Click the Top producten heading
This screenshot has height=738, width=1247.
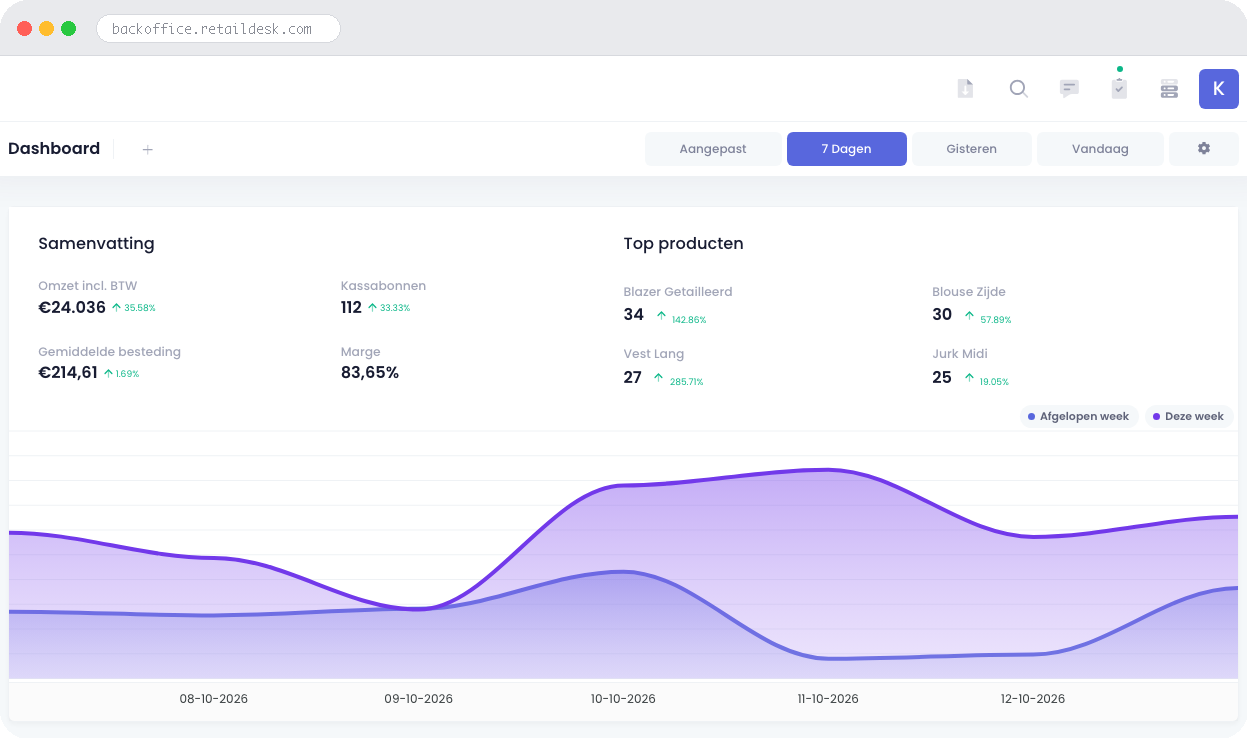[683, 244]
